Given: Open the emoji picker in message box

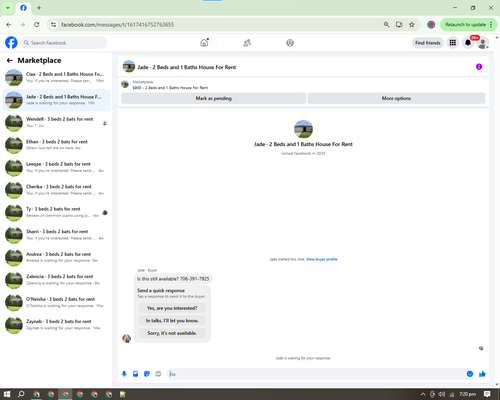Looking at the screenshot, I should [x=470, y=374].
